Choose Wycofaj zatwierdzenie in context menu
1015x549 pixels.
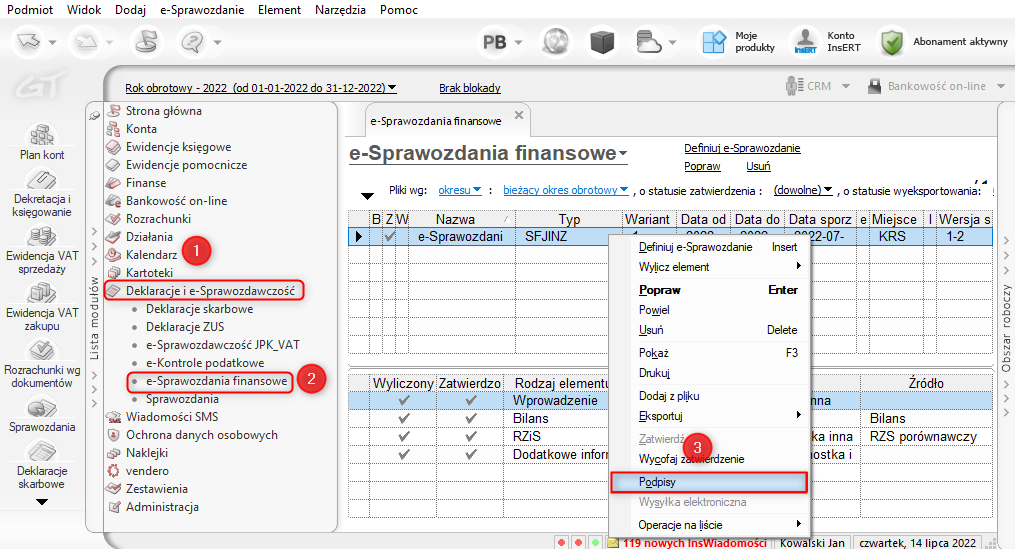[709, 459]
